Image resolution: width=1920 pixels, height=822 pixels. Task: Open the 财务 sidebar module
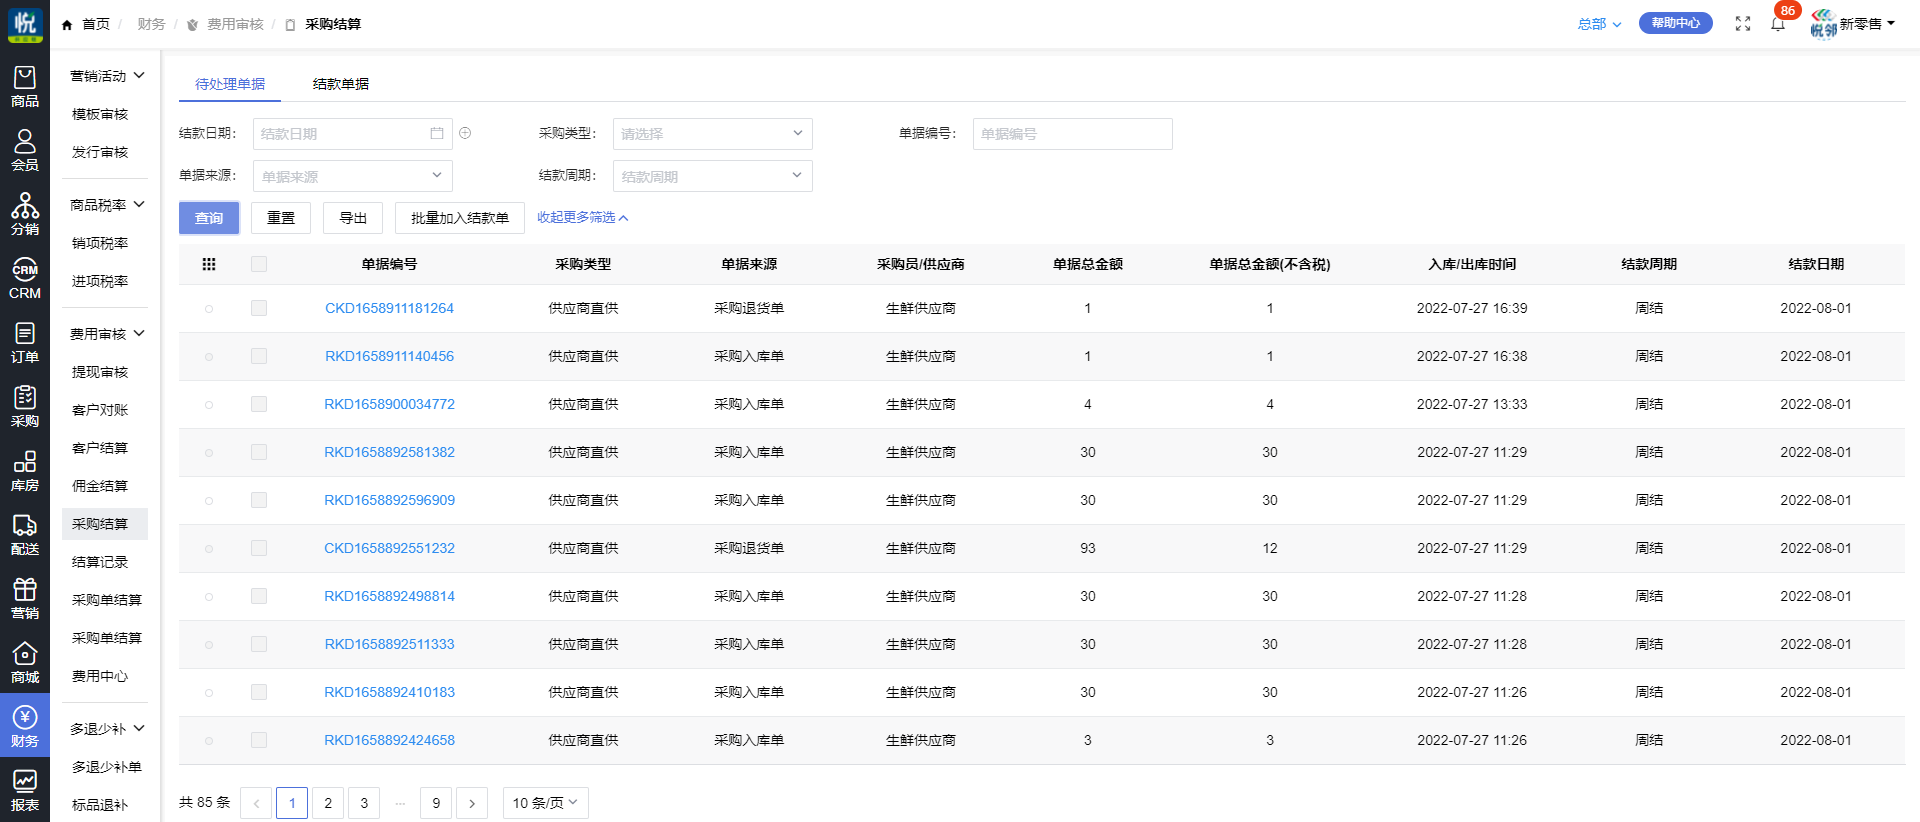click(x=25, y=727)
